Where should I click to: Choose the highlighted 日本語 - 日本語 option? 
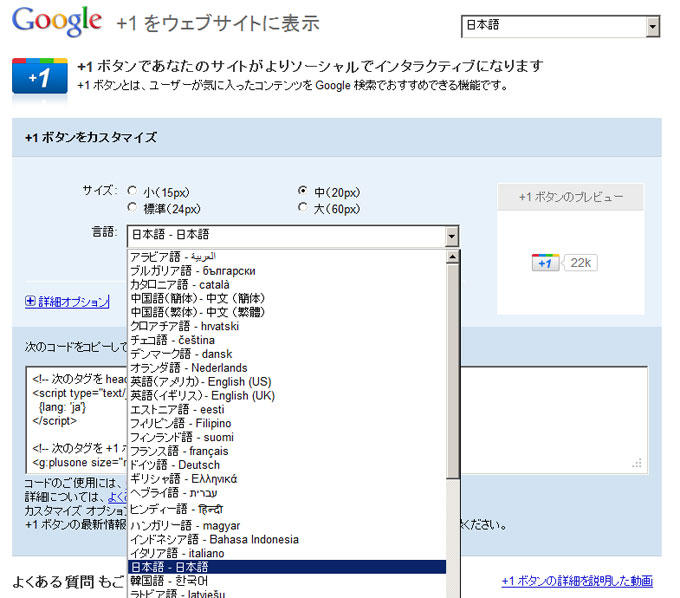point(287,567)
